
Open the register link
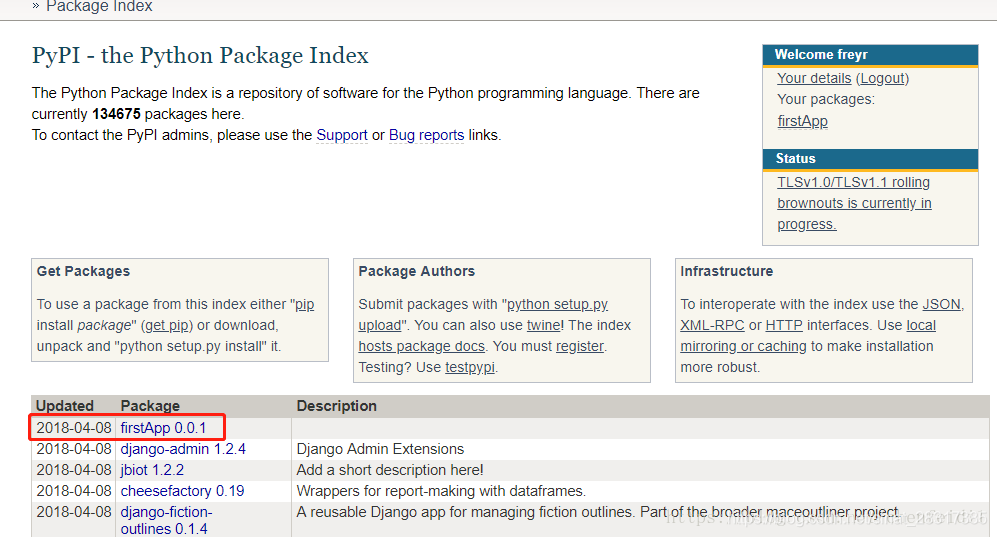580,346
